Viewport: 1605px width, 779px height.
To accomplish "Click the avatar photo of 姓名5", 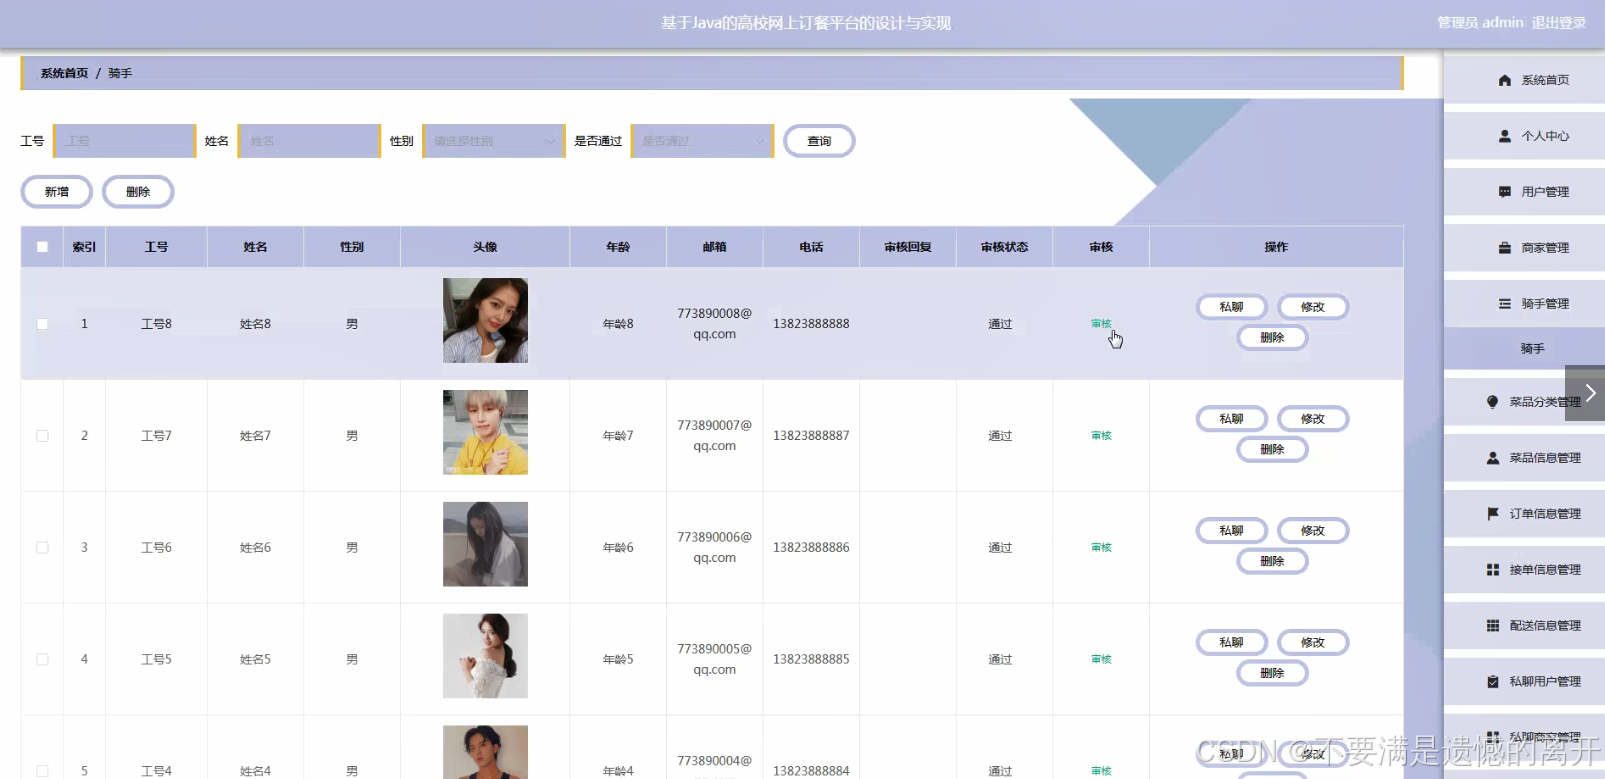I will coord(485,656).
